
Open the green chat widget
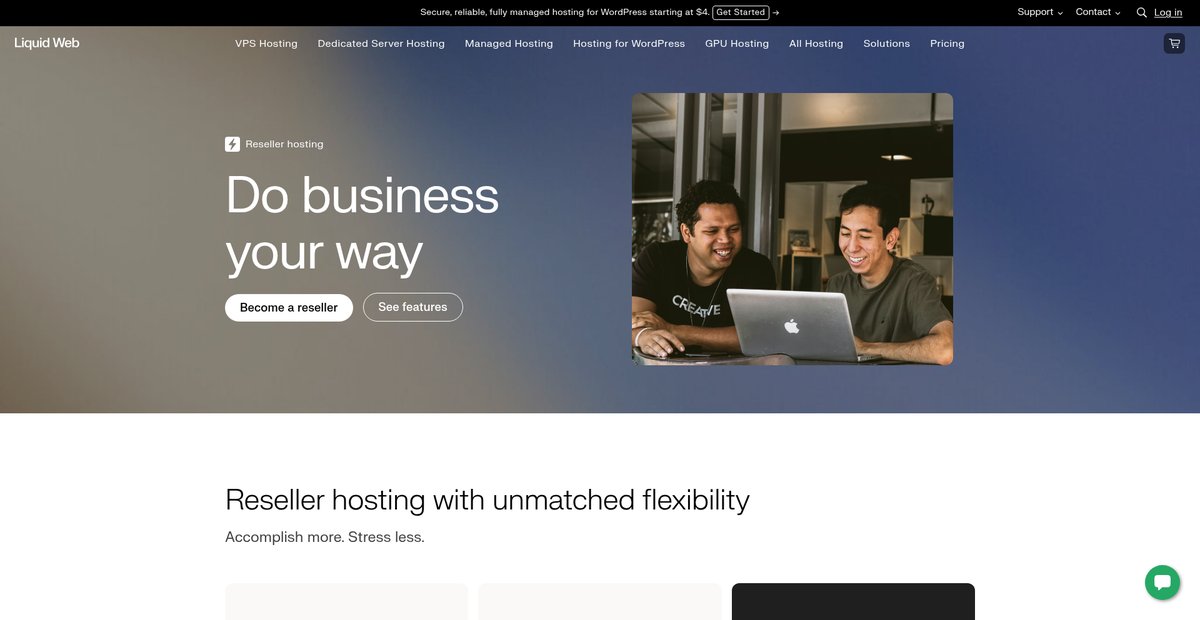[x=1162, y=582]
